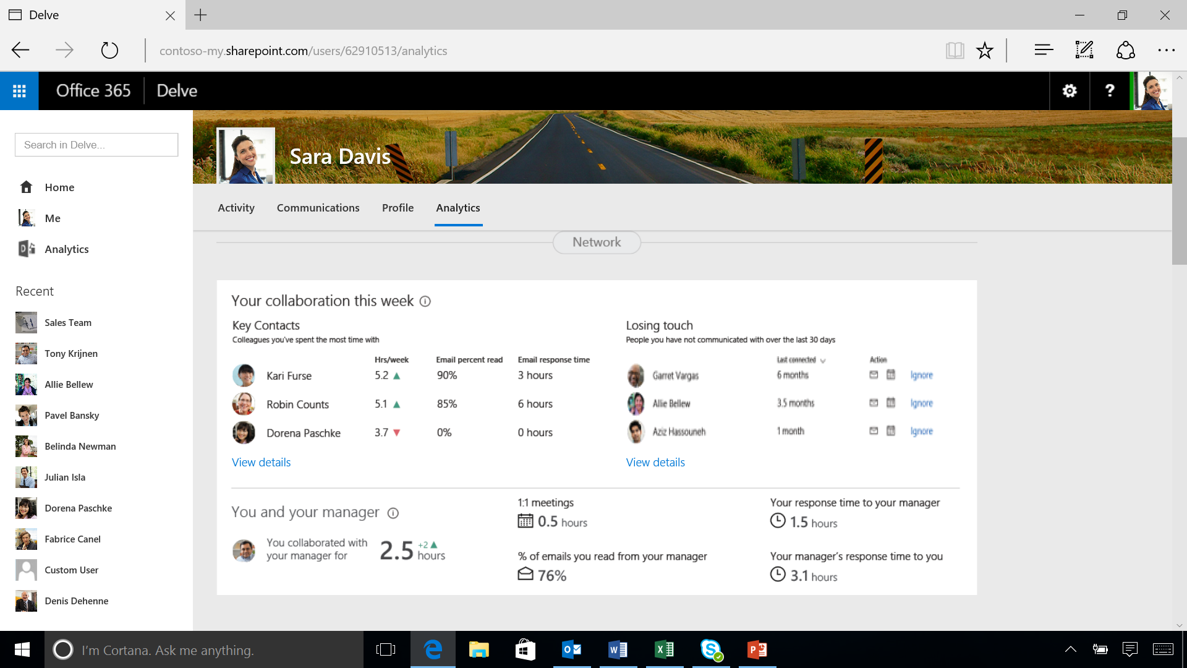
Task: Open Help with the question mark icon
Action: tap(1109, 90)
